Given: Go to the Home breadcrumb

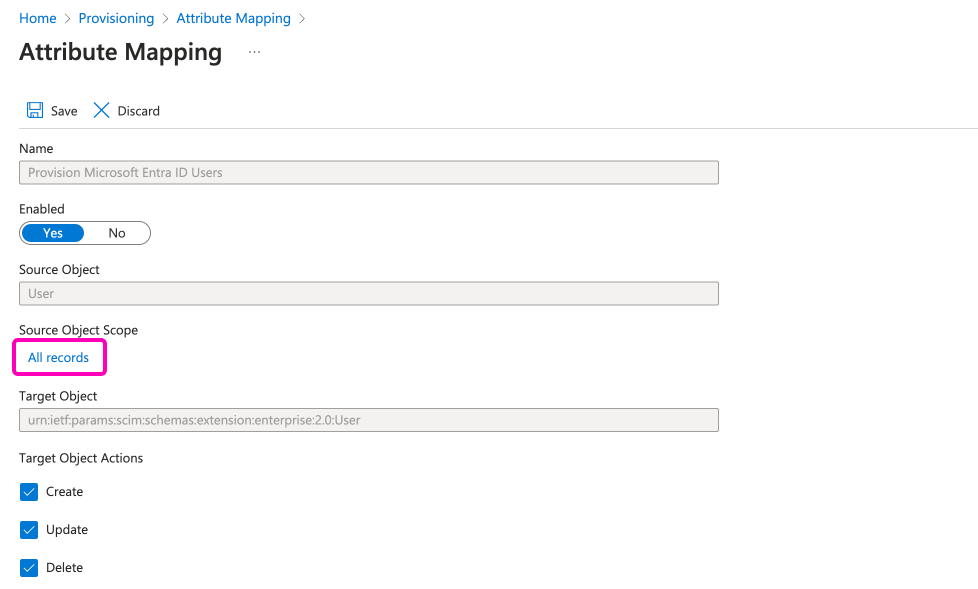Looking at the screenshot, I should click(x=38, y=18).
